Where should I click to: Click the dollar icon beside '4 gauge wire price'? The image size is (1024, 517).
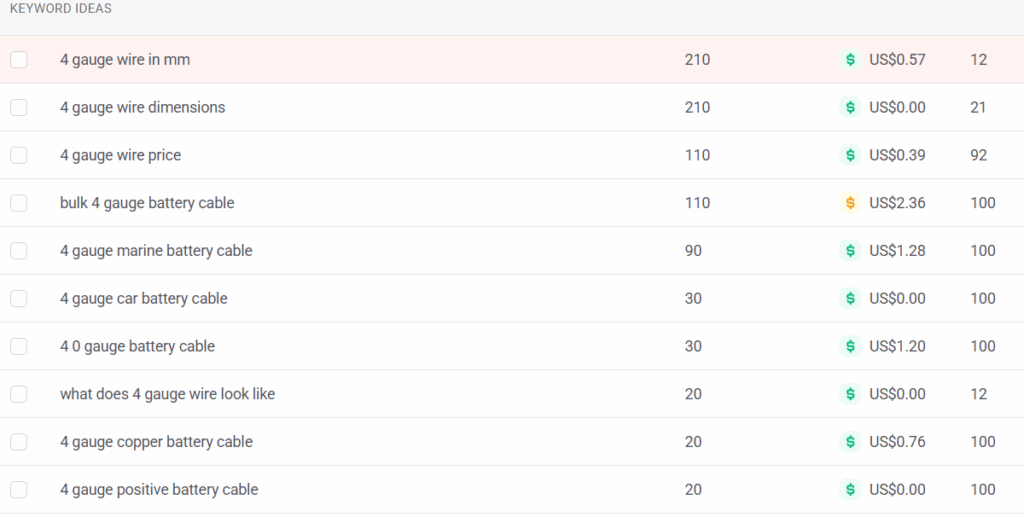(850, 155)
